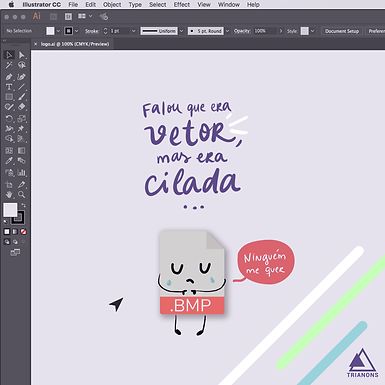
Task: Select the Rectangle tool
Action: [x=9, y=97]
